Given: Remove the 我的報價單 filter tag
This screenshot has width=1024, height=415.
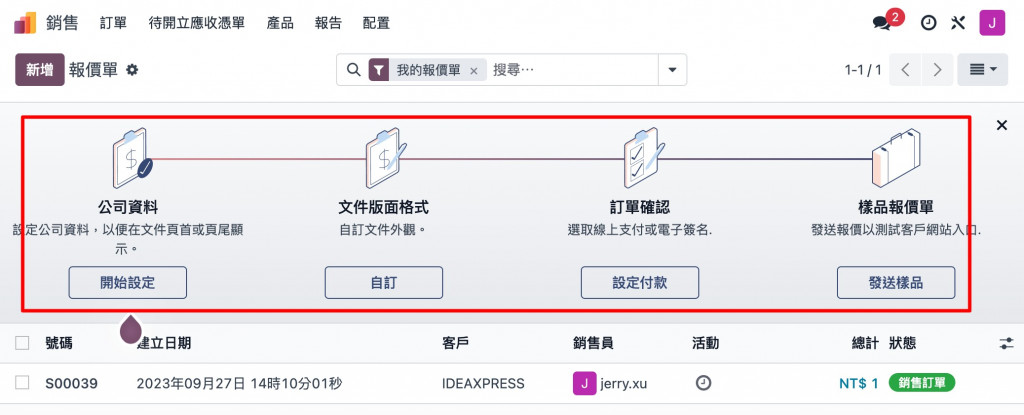Looking at the screenshot, I should click(474, 71).
